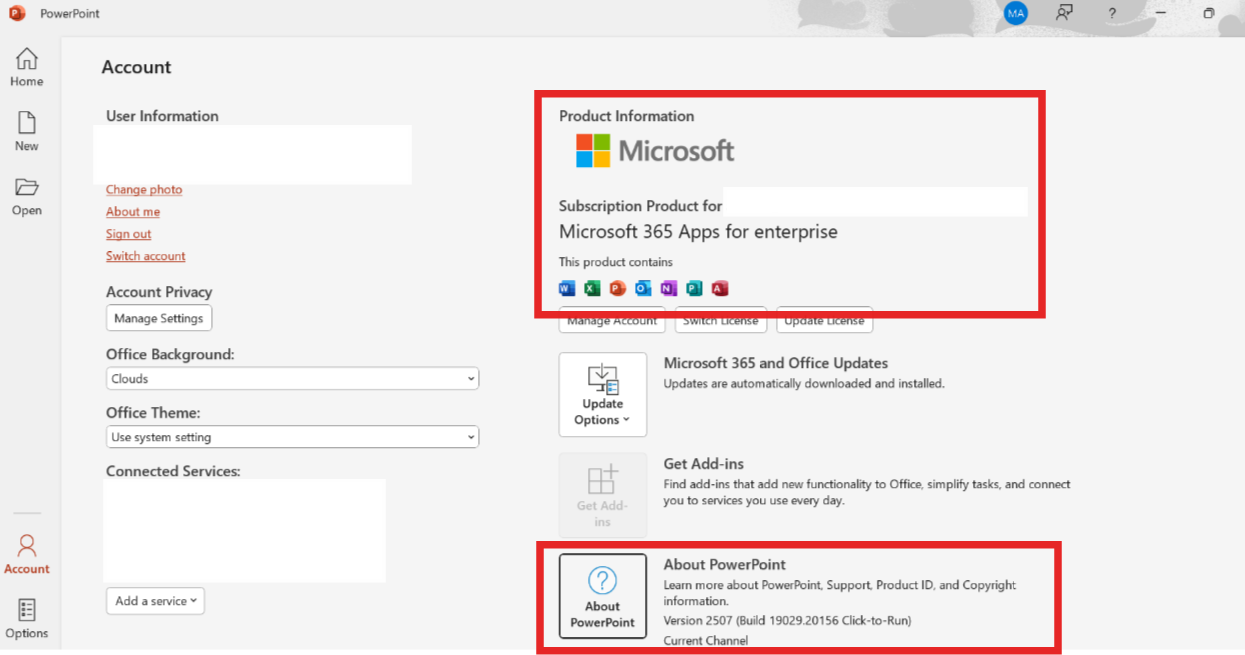
Task: Click the 'Account Privacy' heading
Action: click(159, 292)
